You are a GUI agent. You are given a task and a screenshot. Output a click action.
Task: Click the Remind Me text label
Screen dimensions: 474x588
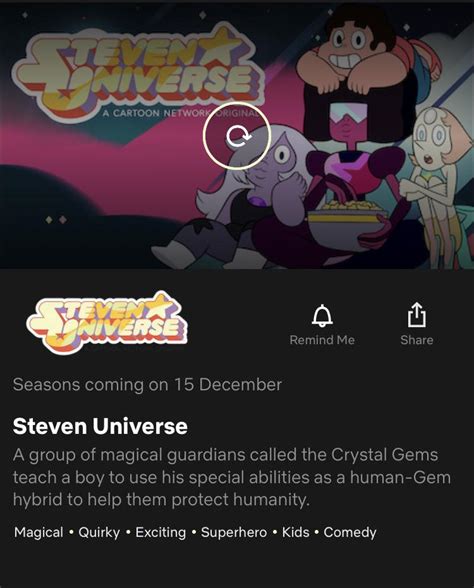point(322,340)
